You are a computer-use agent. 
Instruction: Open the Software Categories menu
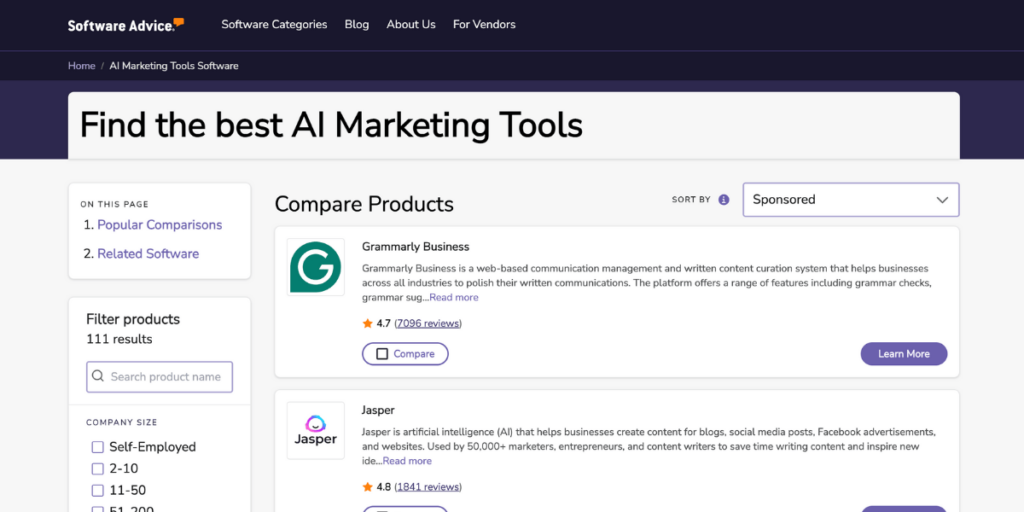[x=274, y=24]
